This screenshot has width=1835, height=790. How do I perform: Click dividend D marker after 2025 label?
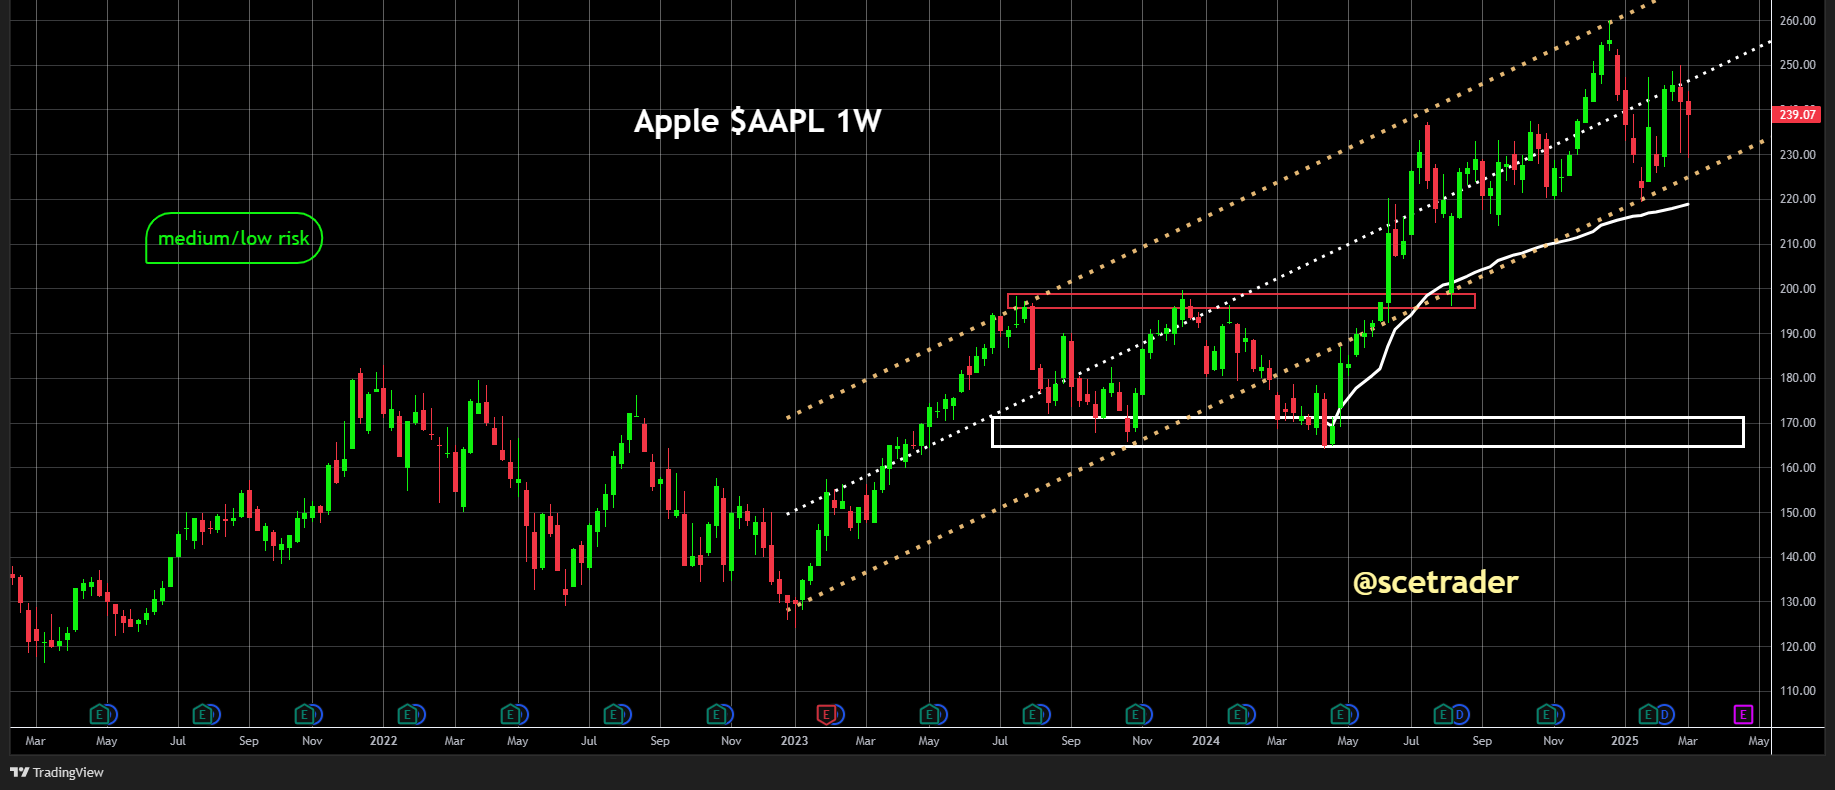tap(1666, 714)
